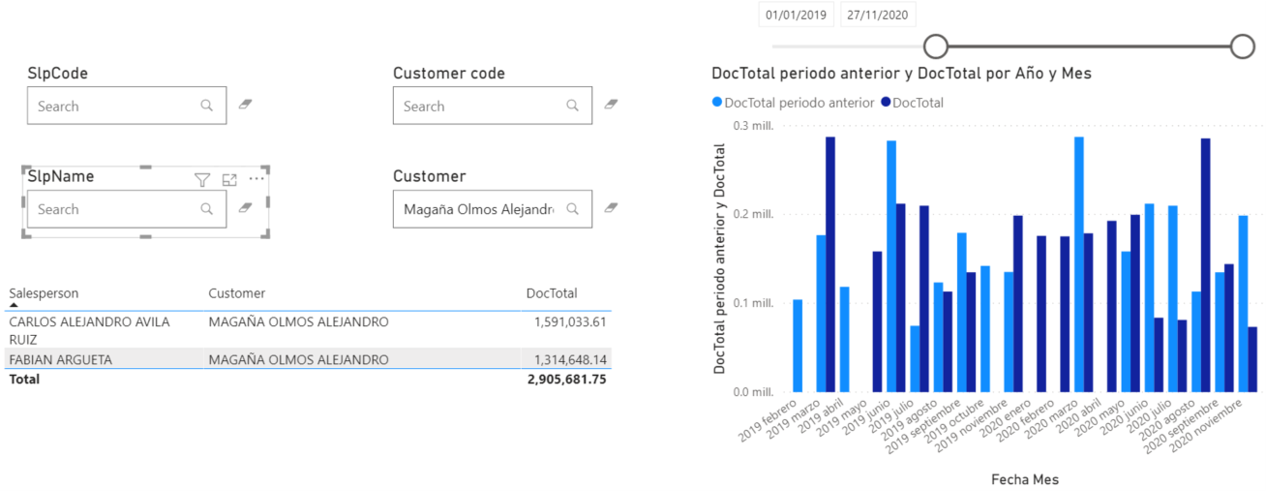Select FABIAN ARGUETA row
This screenshot has width=1266, height=491.
(x=308, y=359)
